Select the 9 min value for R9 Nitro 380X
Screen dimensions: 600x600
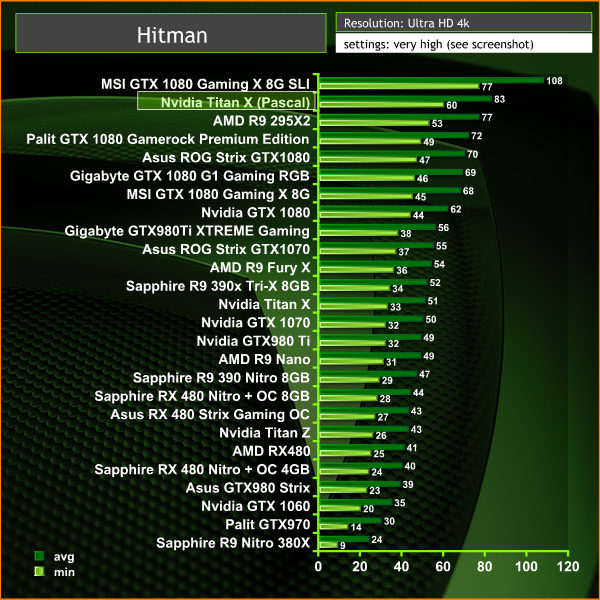(x=342, y=546)
